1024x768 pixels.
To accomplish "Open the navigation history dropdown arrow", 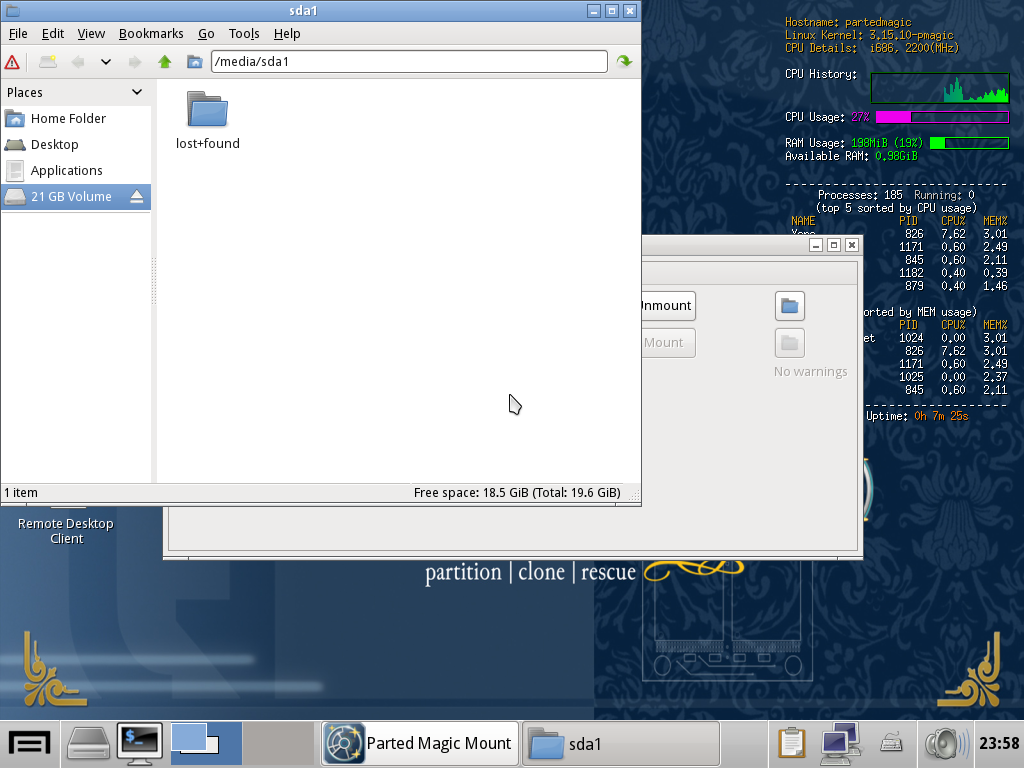I will 106,62.
